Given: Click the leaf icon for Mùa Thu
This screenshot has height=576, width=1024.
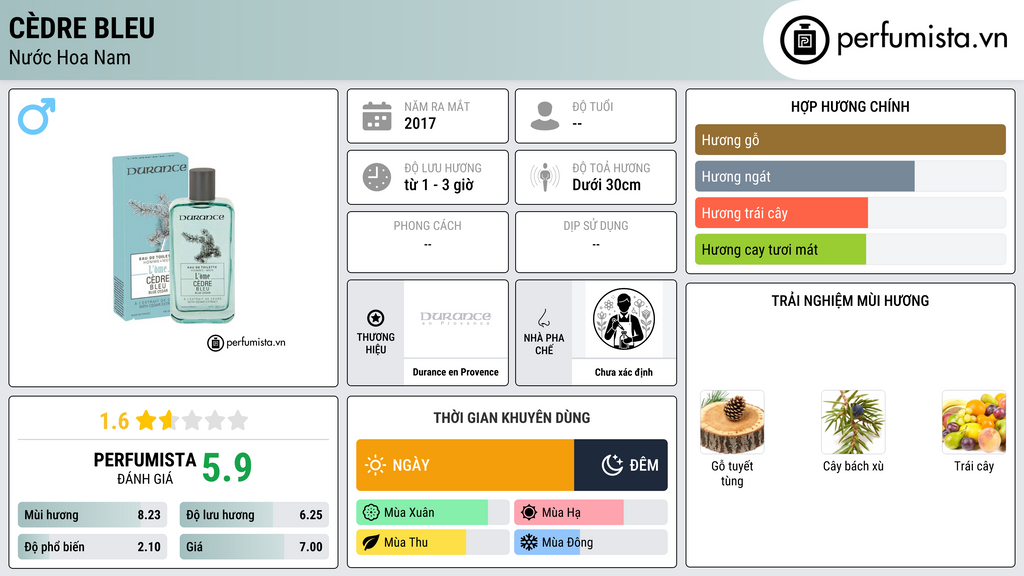Looking at the screenshot, I should (x=371, y=542).
